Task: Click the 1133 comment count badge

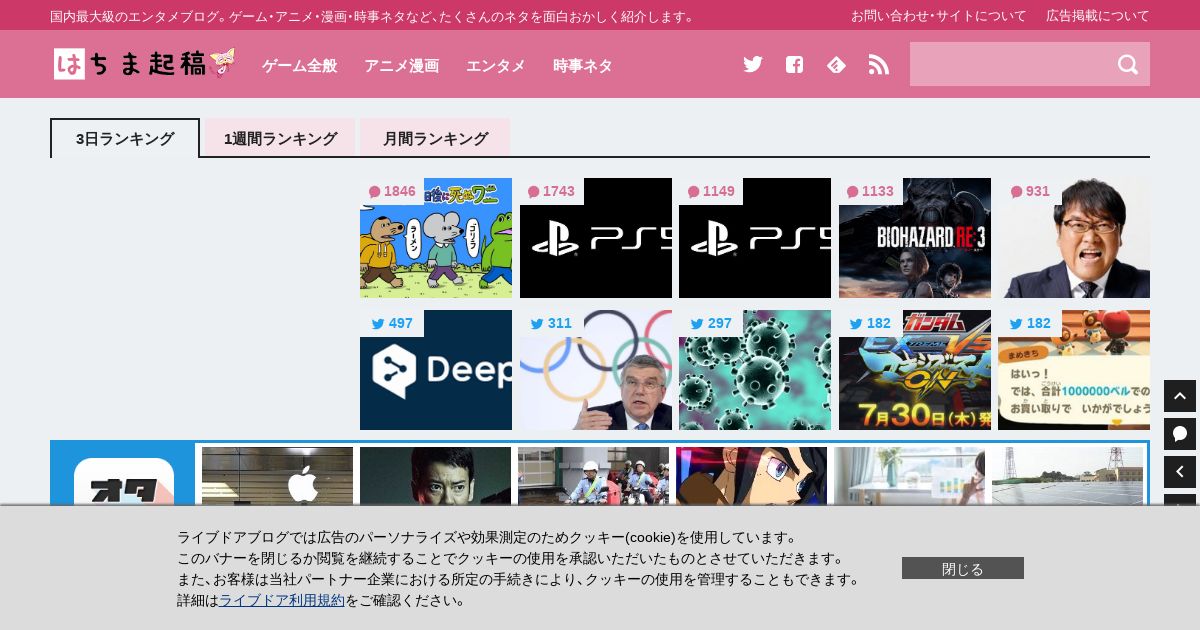Action: (x=871, y=191)
